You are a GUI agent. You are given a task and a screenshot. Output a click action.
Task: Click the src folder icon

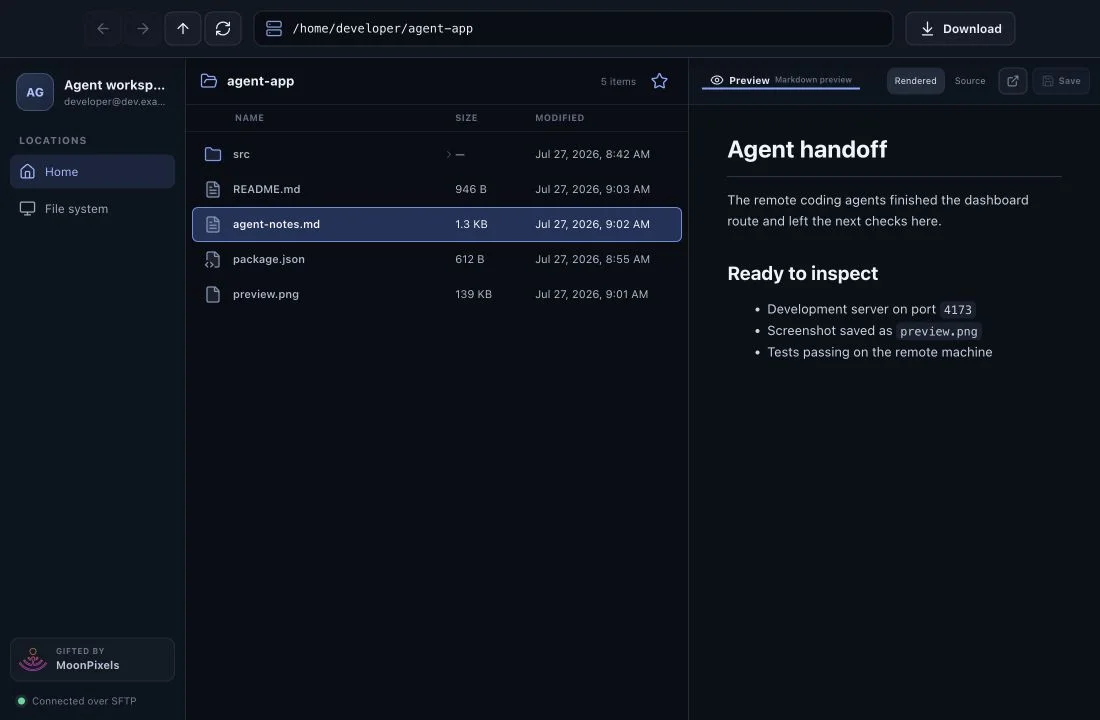point(213,154)
